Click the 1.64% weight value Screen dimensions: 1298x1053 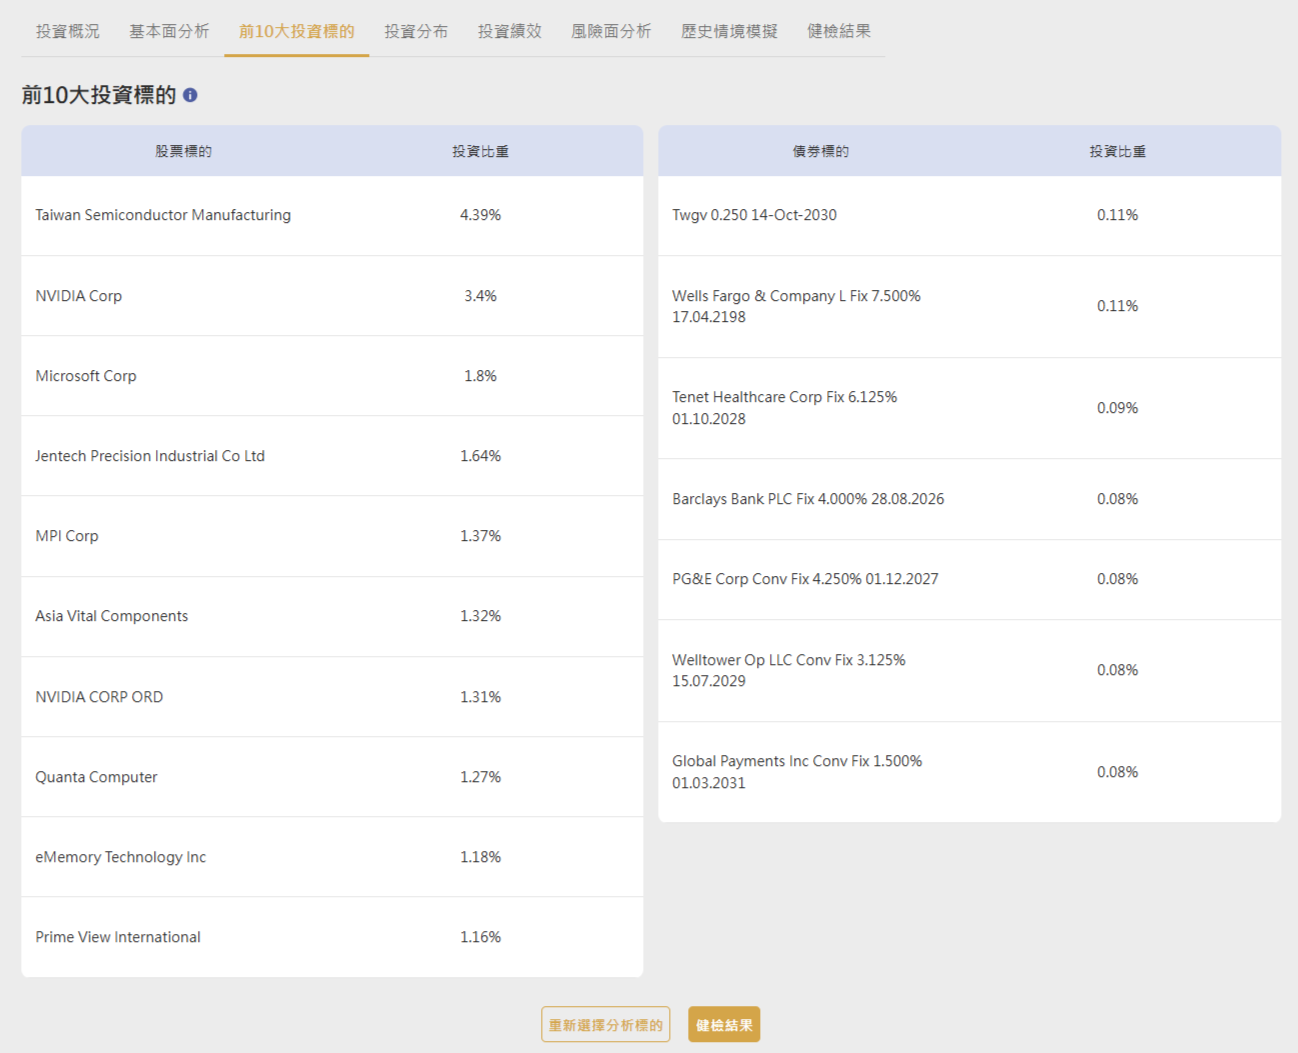click(x=480, y=456)
